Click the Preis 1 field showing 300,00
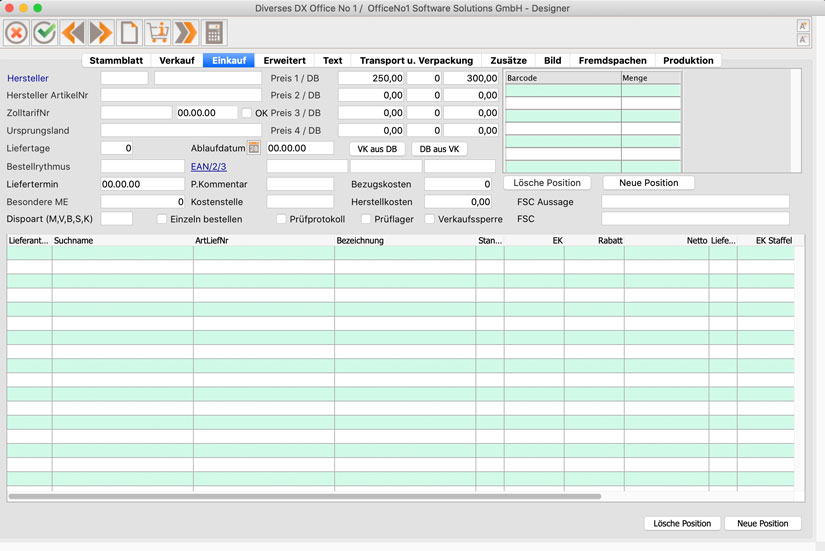This screenshot has width=825, height=551. (x=471, y=78)
